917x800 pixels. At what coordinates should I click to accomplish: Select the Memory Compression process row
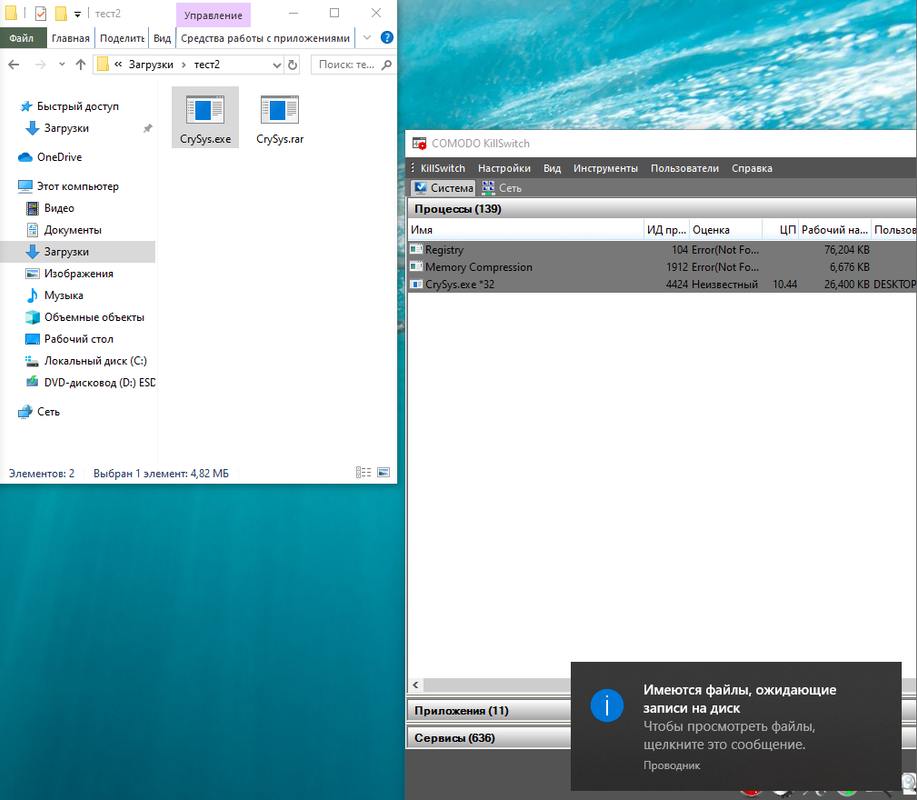tap(662, 267)
